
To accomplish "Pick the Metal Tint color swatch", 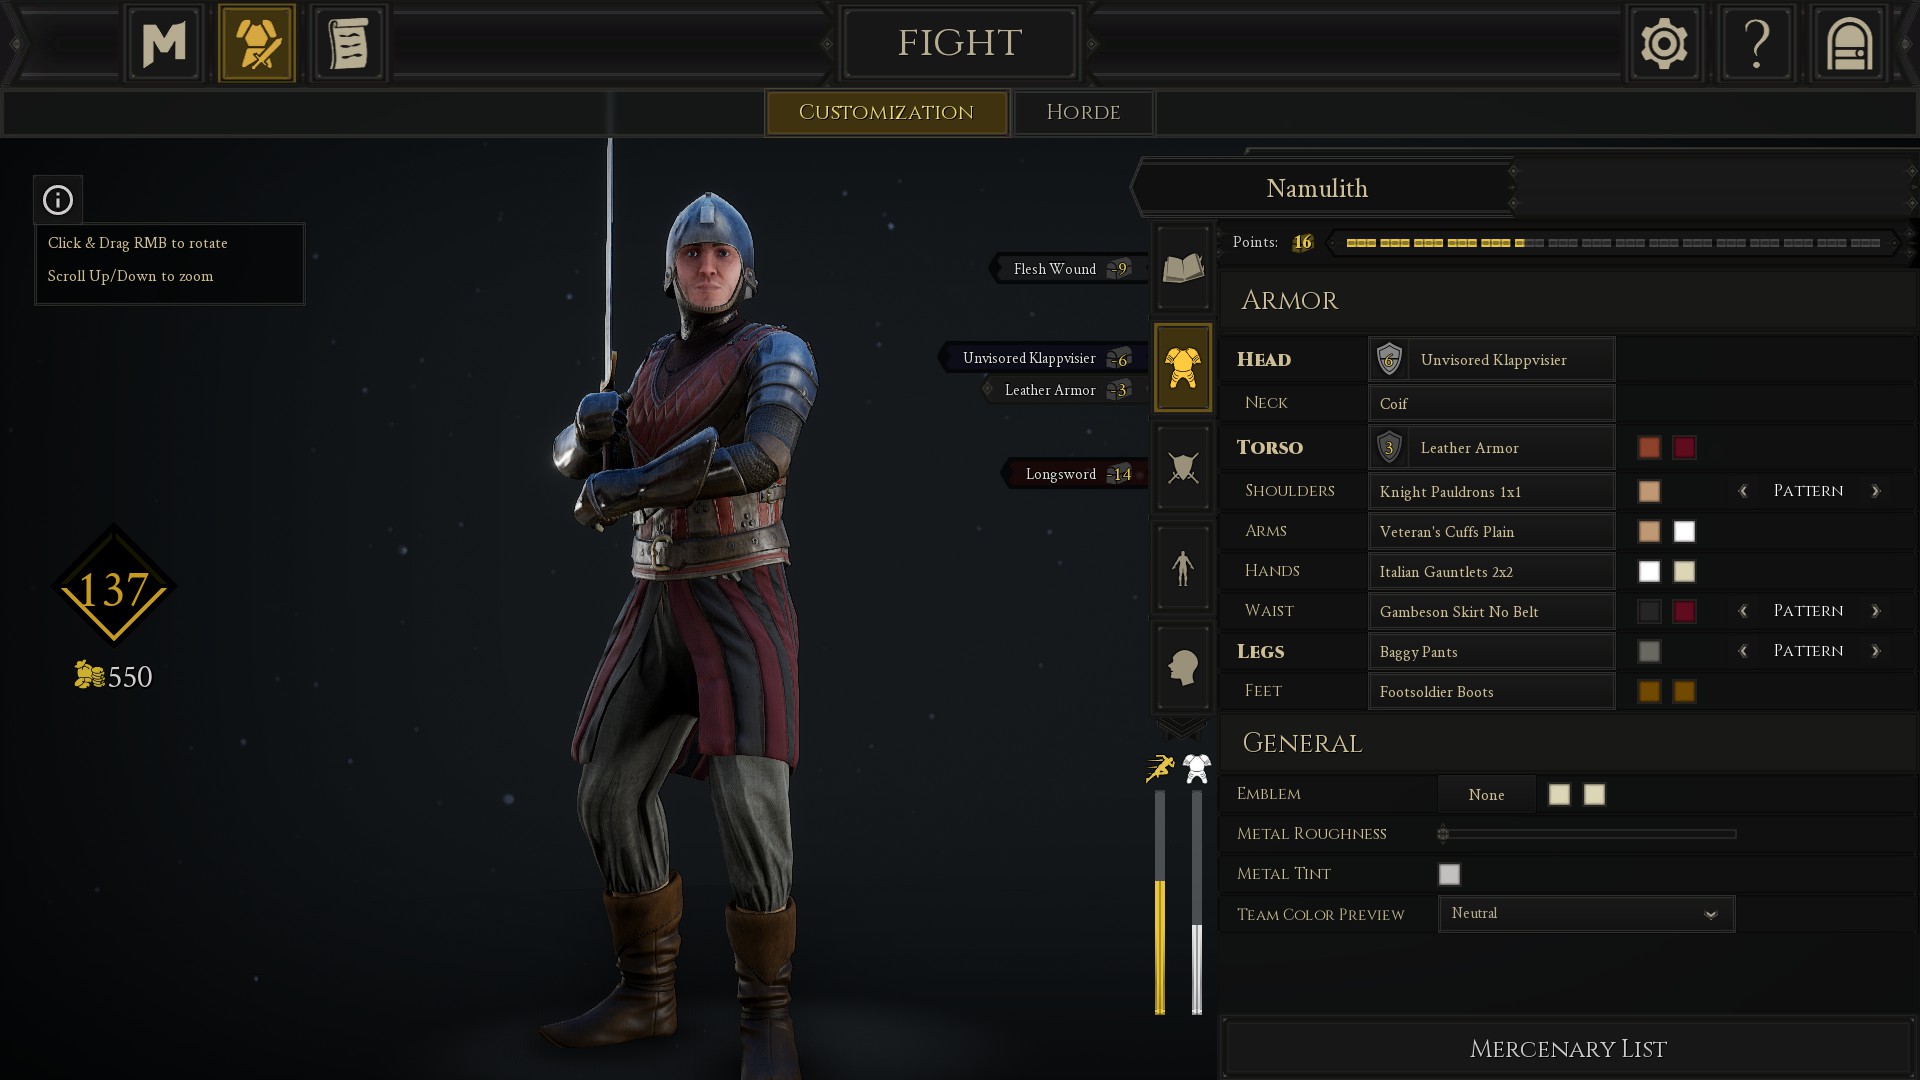I will click(1449, 874).
